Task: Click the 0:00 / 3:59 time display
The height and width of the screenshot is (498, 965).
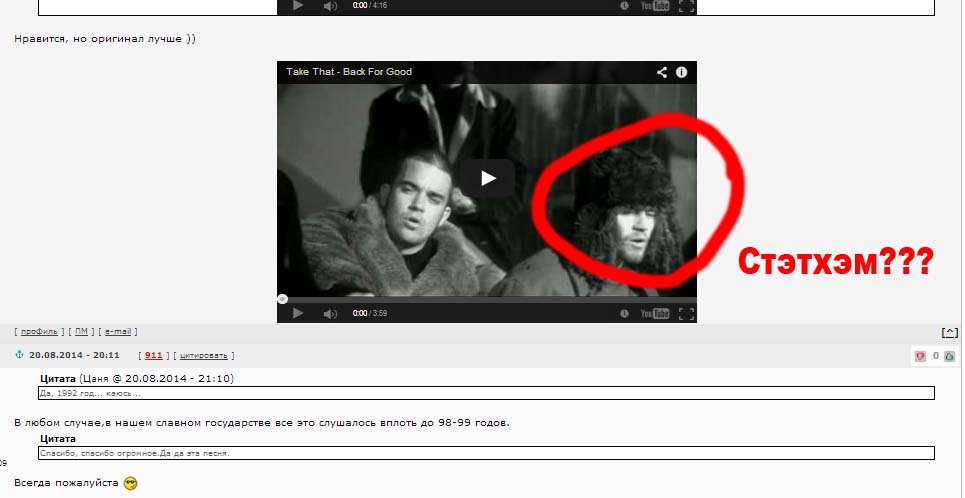Action: [x=370, y=313]
